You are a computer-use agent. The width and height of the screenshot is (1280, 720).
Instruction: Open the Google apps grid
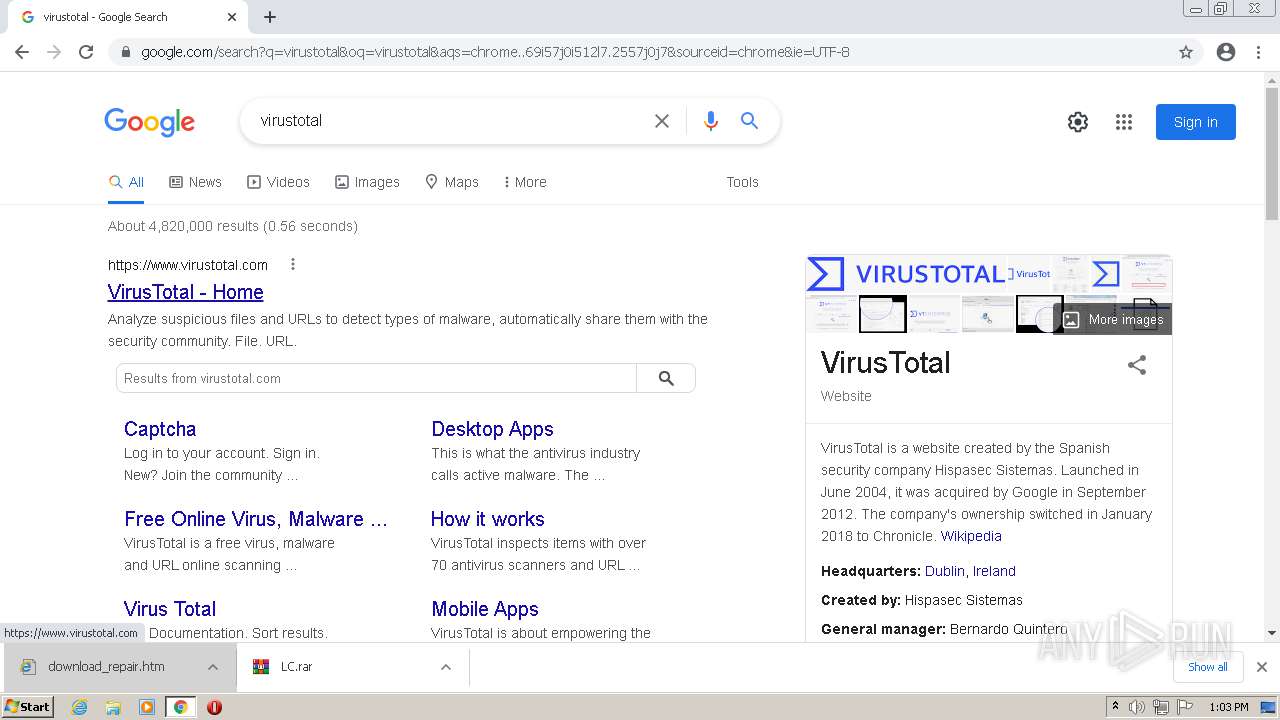(x=1124, y=122)
